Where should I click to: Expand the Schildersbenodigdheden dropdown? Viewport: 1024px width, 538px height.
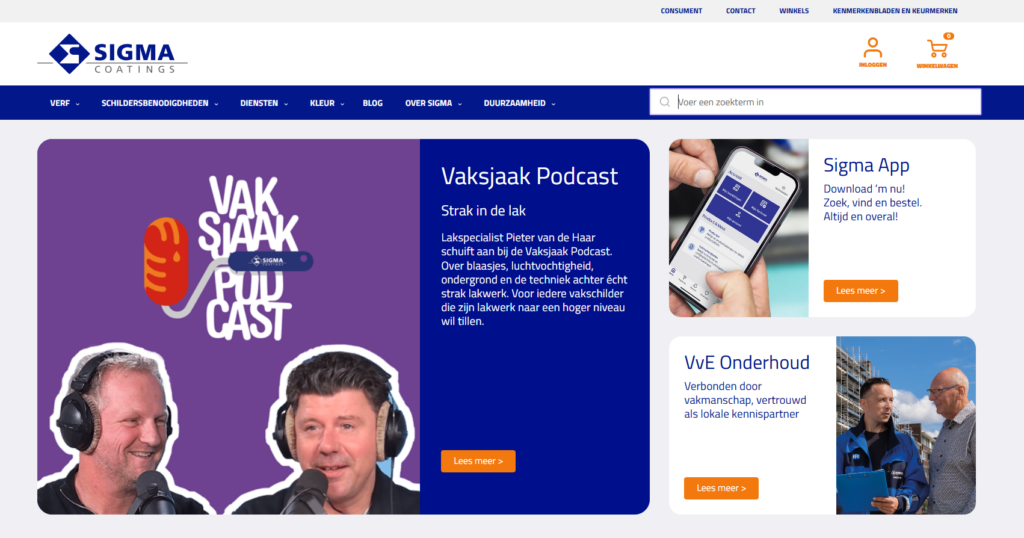point(160,103)
